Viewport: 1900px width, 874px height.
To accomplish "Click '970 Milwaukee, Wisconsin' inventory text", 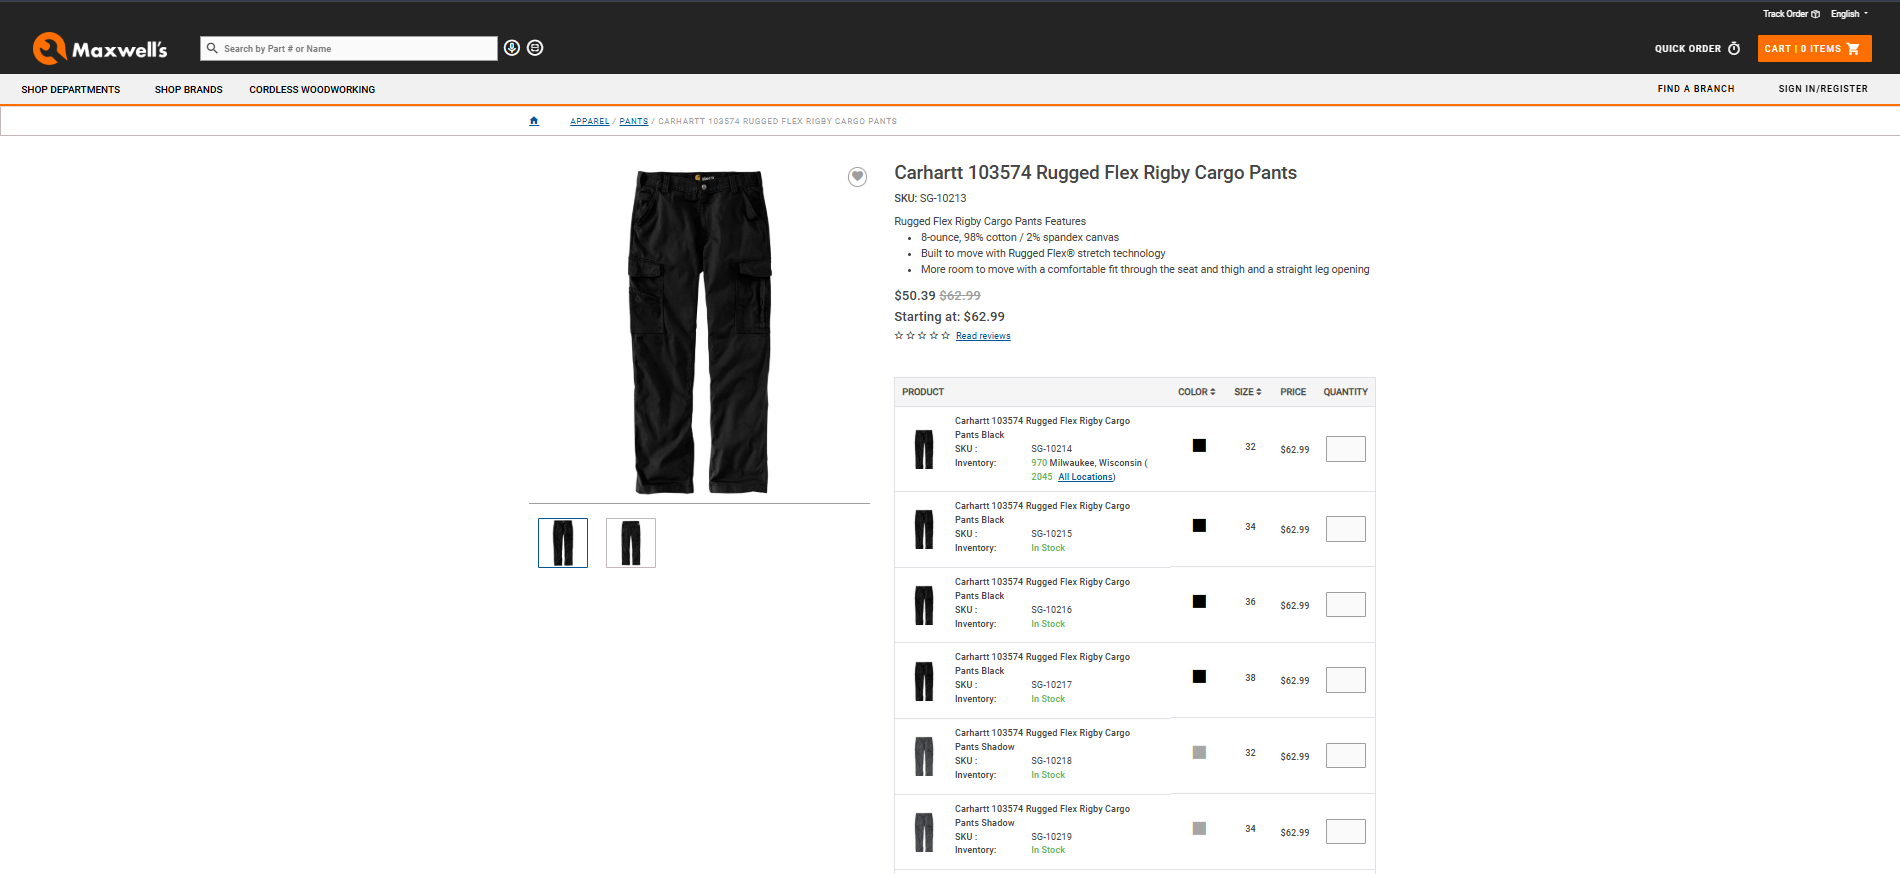I will (x=1086, y=463).
